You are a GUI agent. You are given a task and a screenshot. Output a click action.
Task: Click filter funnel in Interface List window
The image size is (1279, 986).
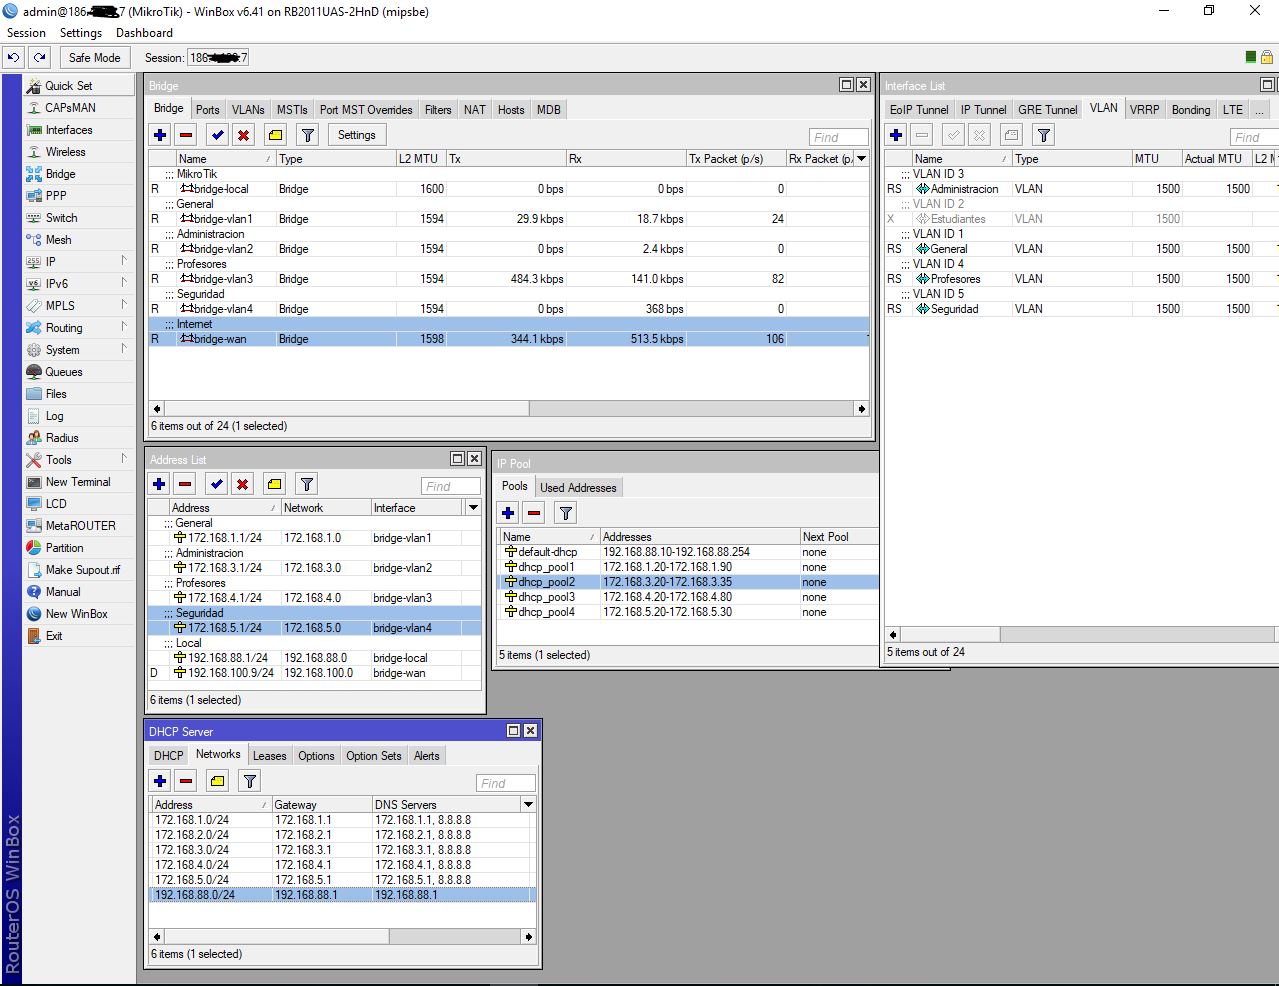pyautogui.click(x=1044, y=135)
